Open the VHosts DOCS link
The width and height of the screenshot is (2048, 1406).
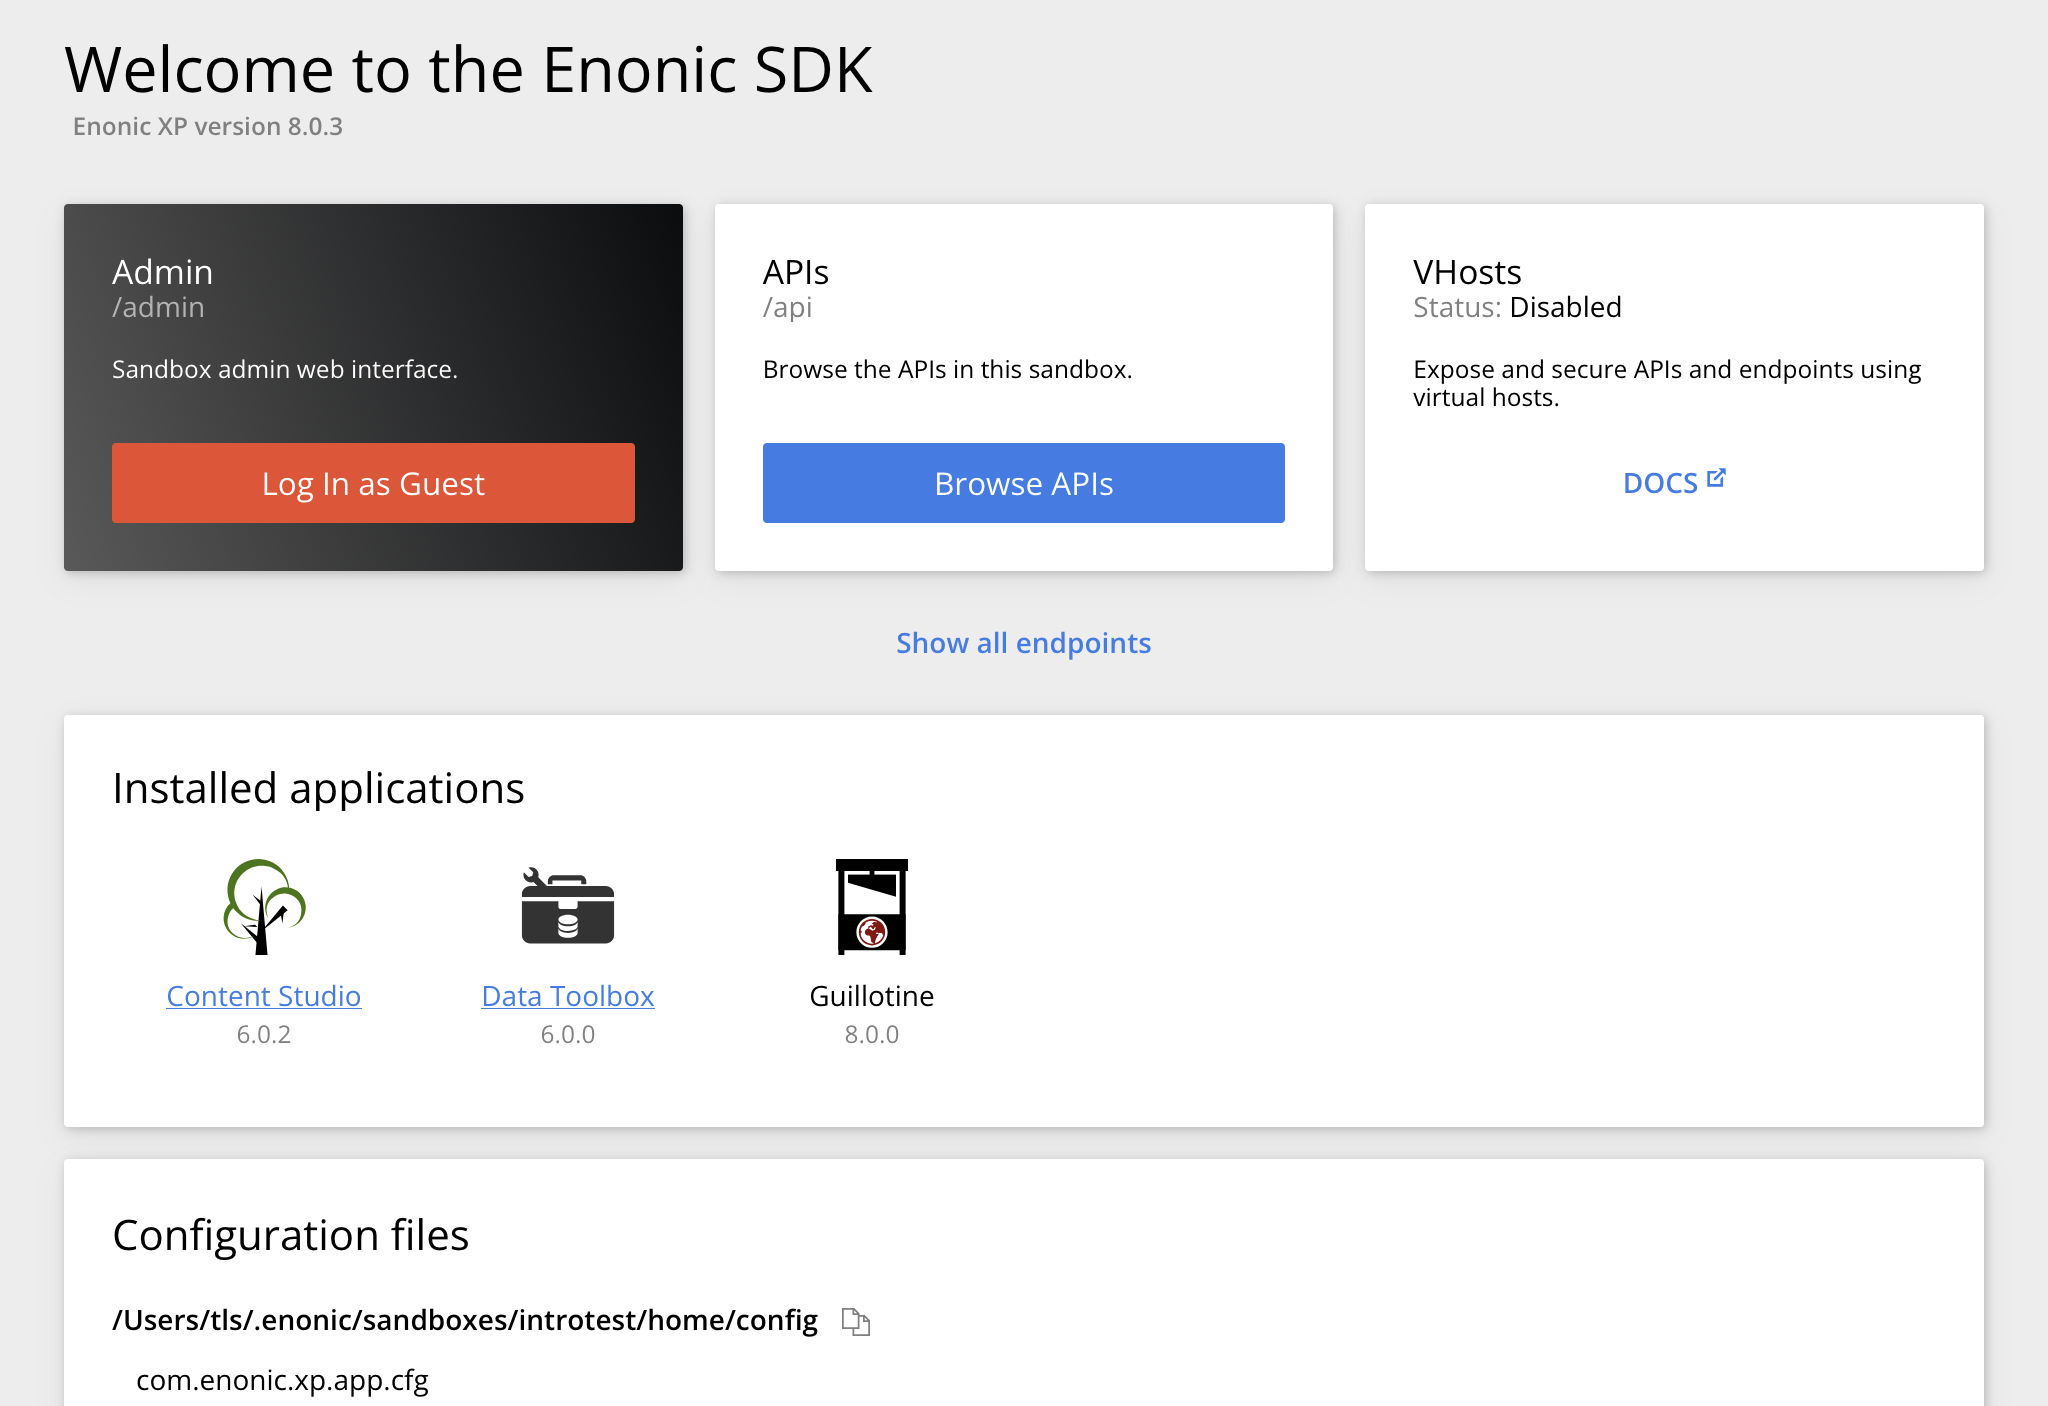coord(1674,483)
